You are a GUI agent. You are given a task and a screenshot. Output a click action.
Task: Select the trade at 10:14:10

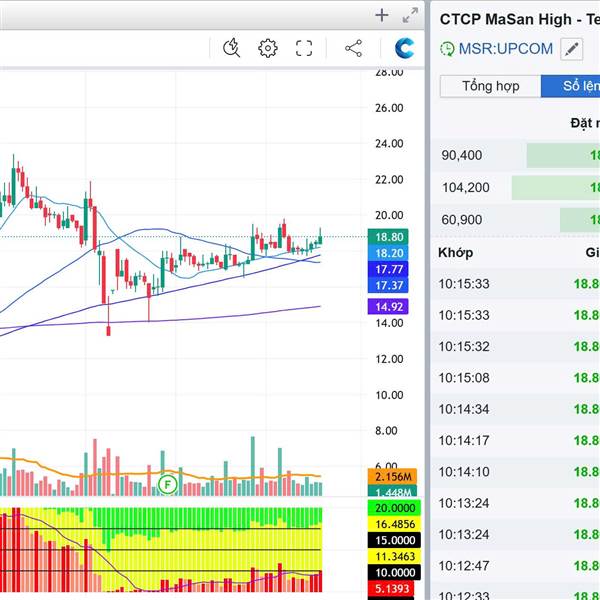coord(516,472)
